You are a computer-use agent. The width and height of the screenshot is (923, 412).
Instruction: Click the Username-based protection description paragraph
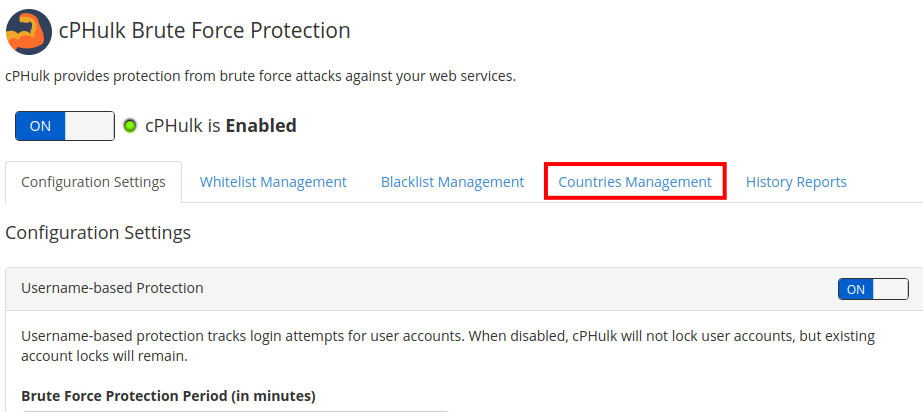[x=440, y=346]
